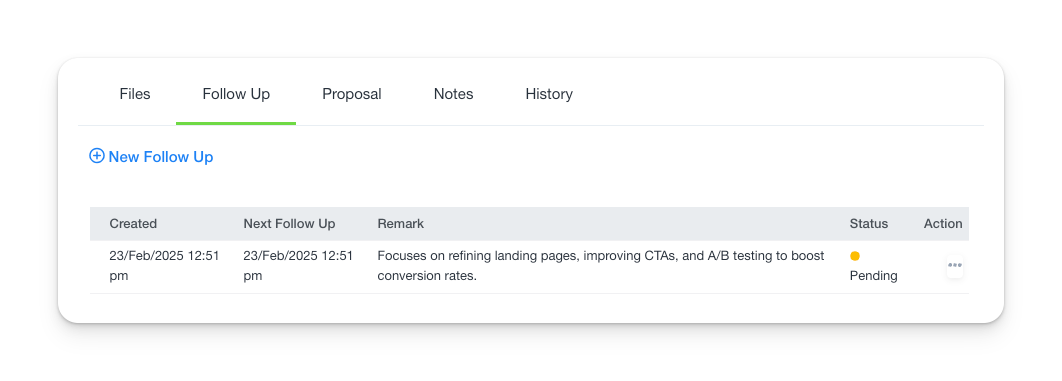Open the Proposal tab

coord(352,94)
